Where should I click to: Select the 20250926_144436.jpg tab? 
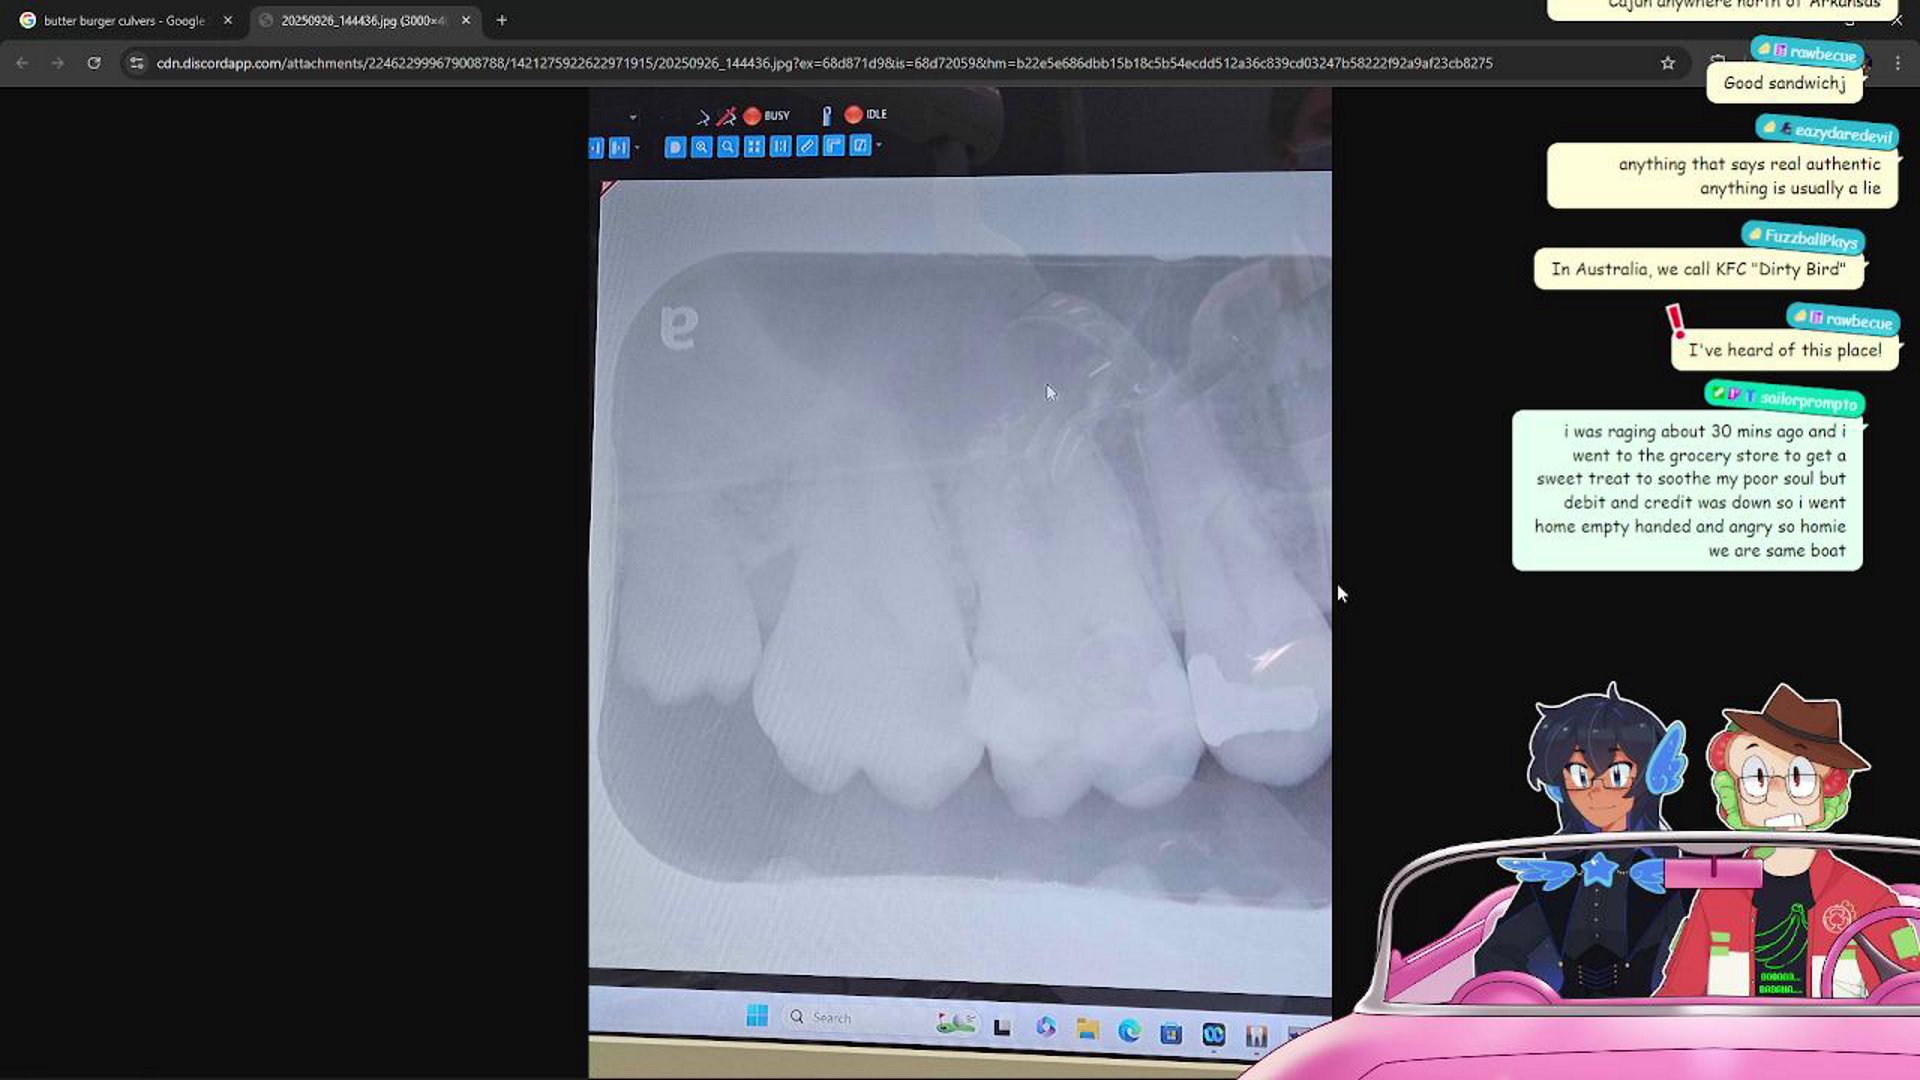[x=360, y=20]
